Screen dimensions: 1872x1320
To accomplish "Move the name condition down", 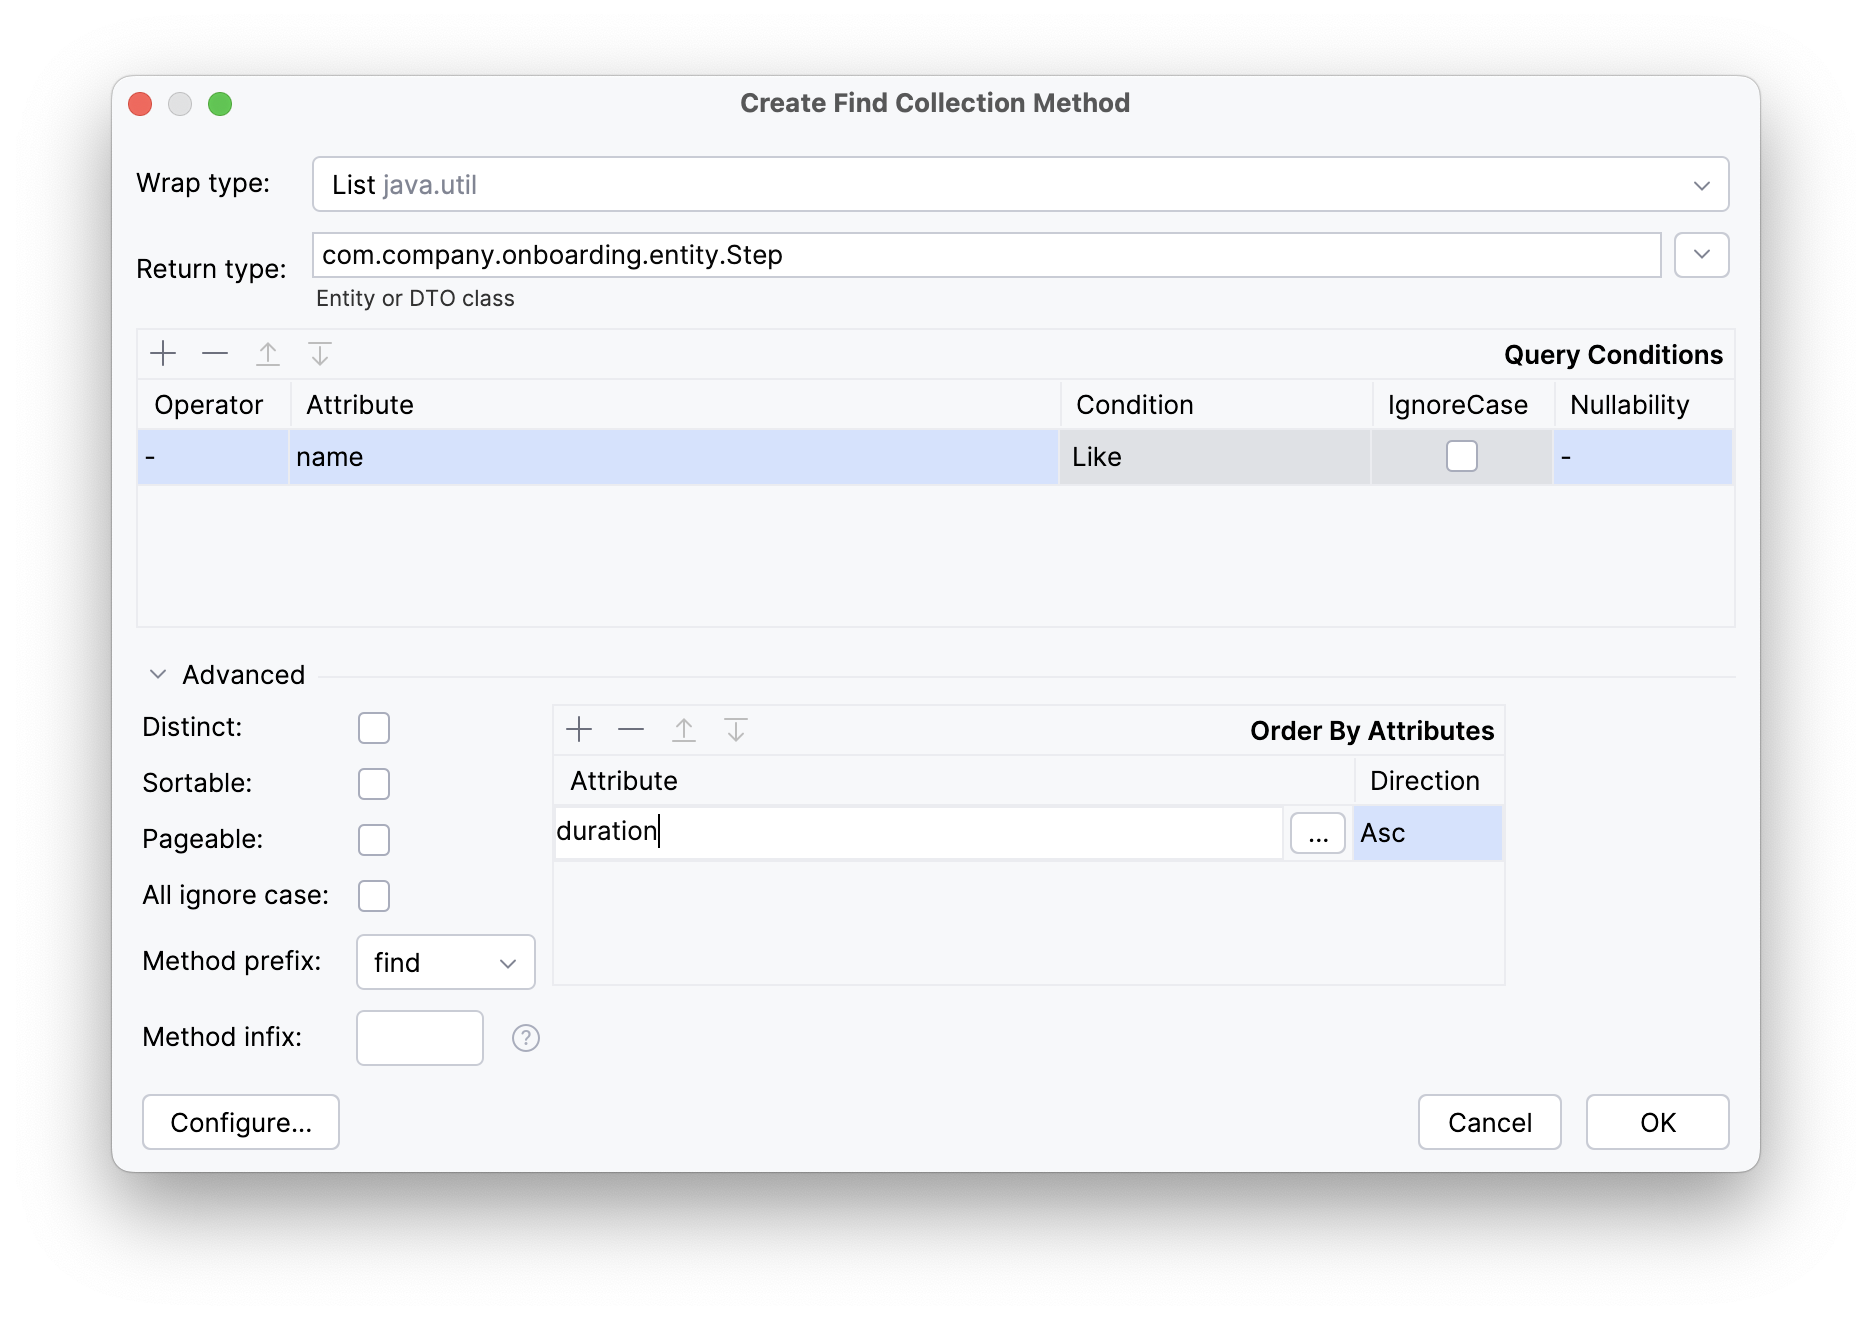I will tap(319, 353).
